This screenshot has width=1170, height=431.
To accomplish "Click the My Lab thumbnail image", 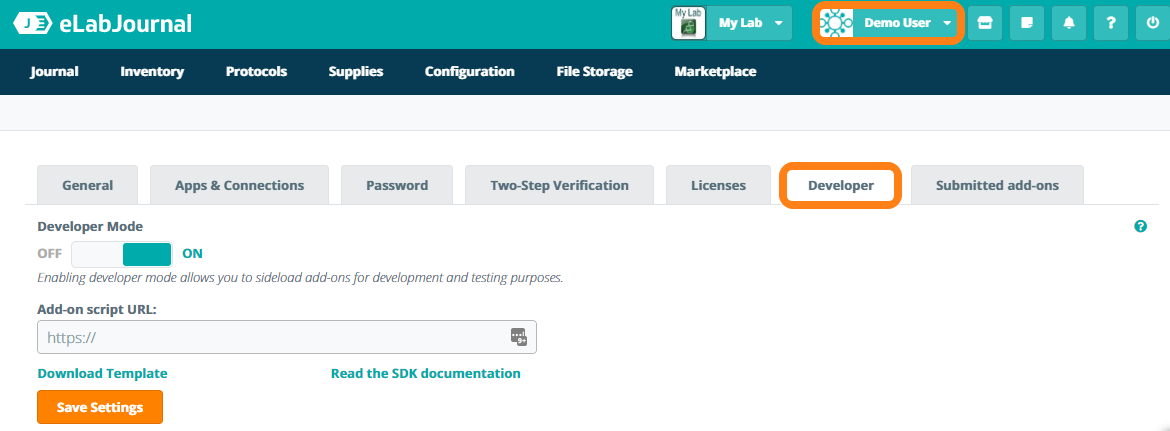I will (688, 23).
